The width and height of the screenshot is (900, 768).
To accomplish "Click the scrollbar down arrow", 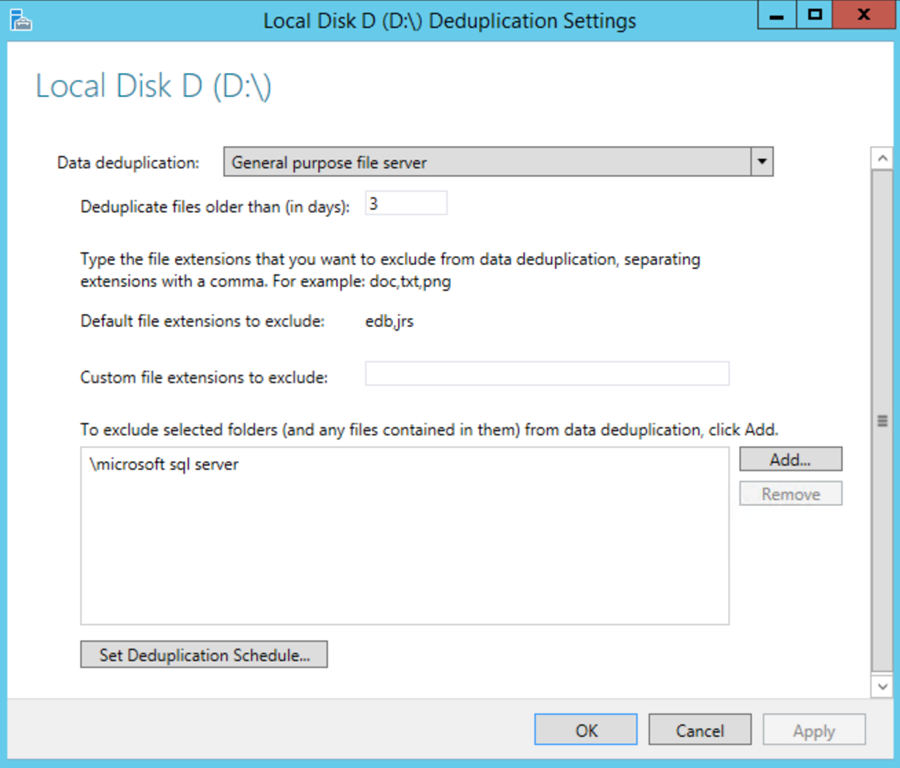I will (x=882, y=686).
